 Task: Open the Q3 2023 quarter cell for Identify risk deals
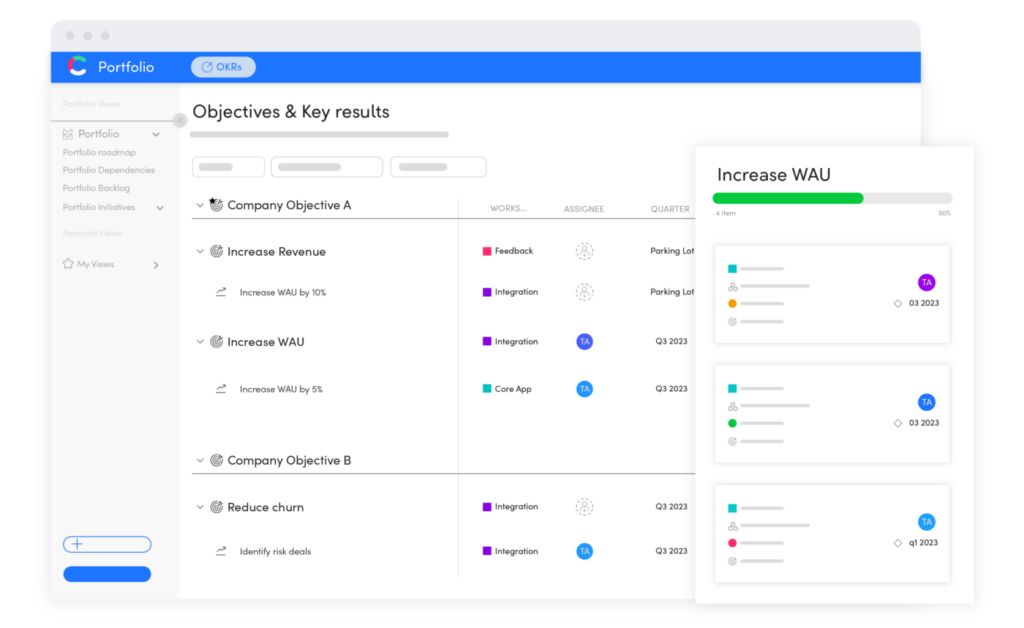pos(670,551)
